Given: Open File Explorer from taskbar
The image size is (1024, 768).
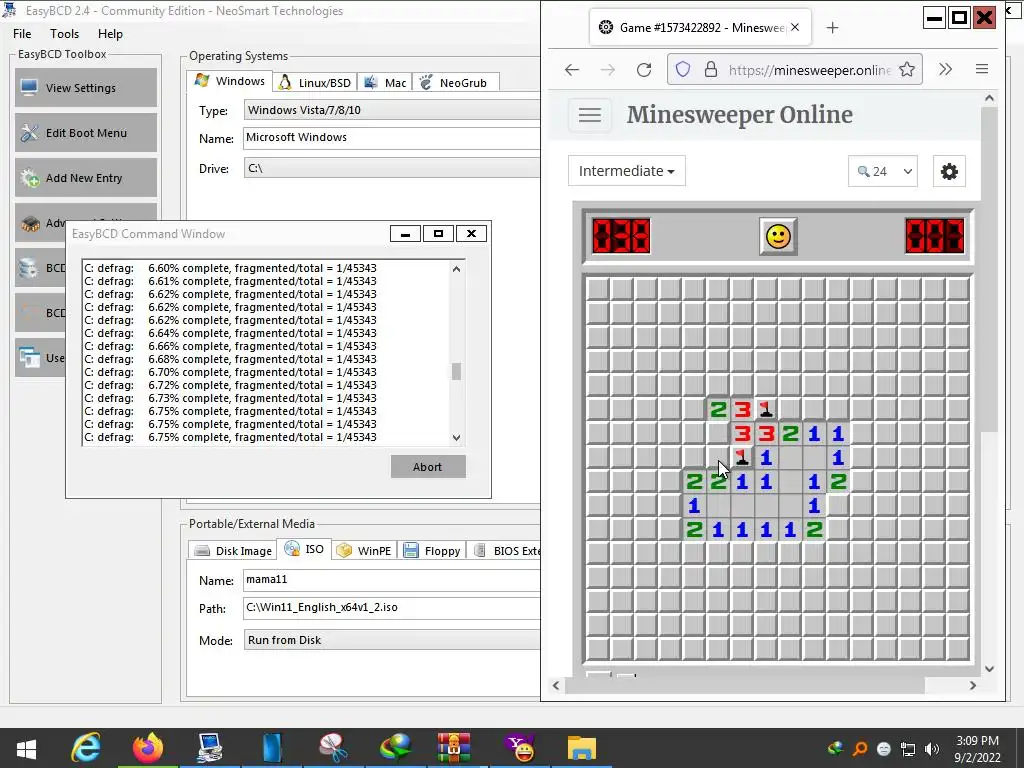Looking at the screenshot, I should coord(581,748).
